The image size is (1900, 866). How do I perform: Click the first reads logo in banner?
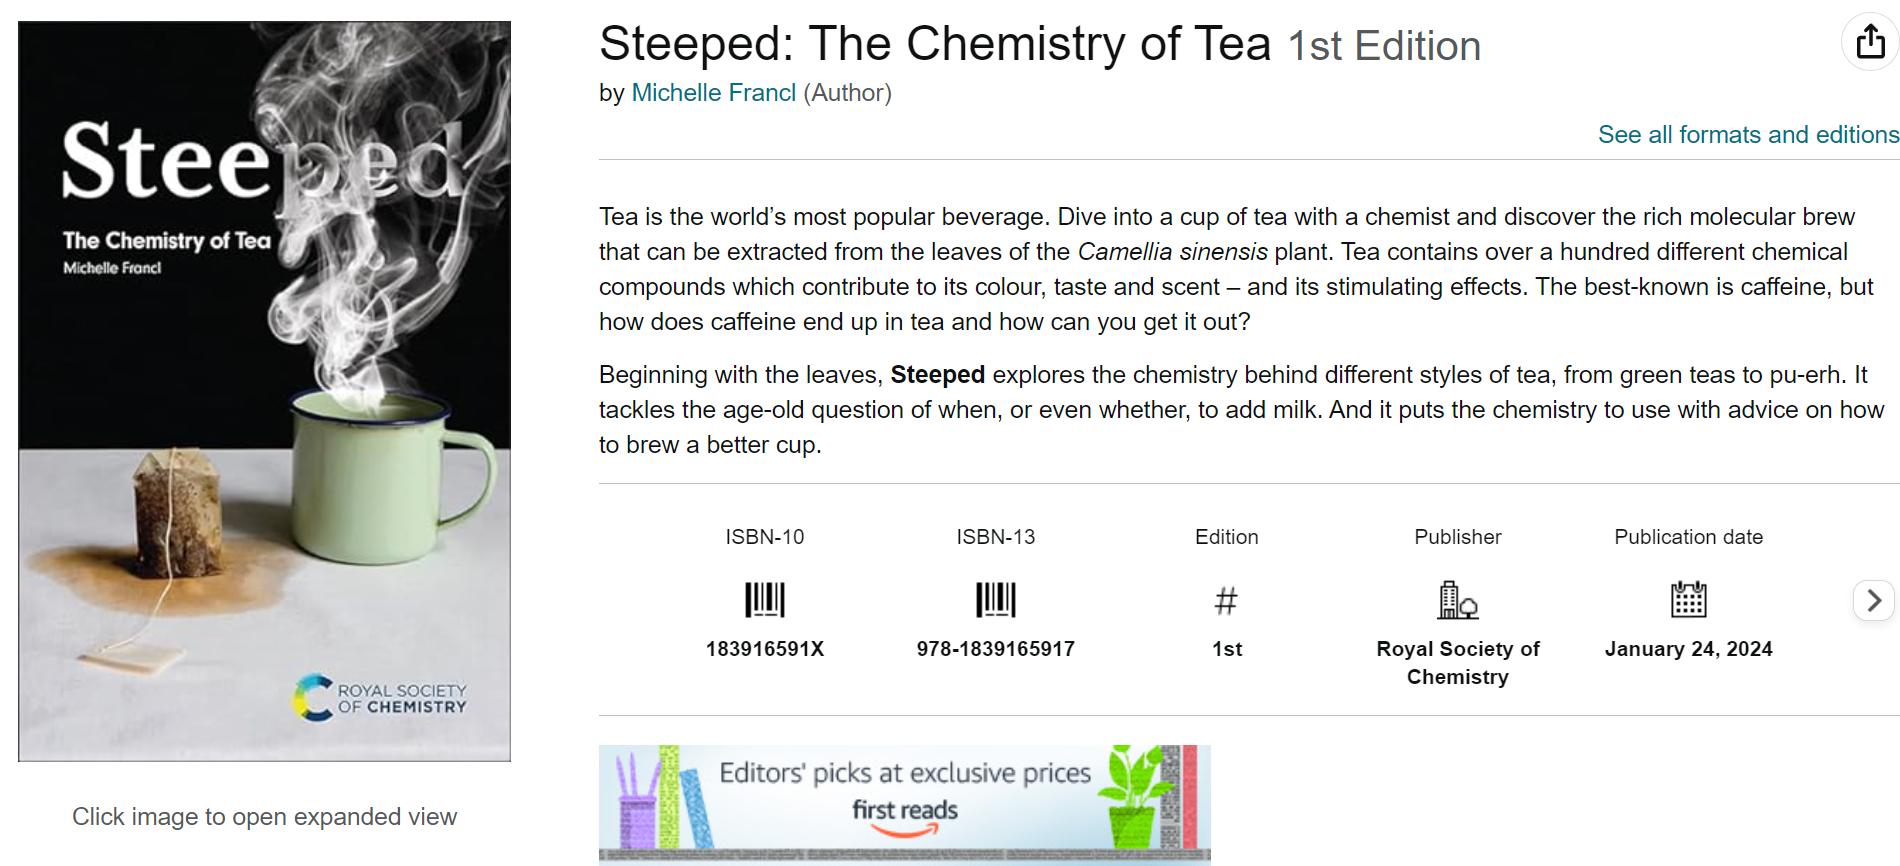[x=905, y=817]
